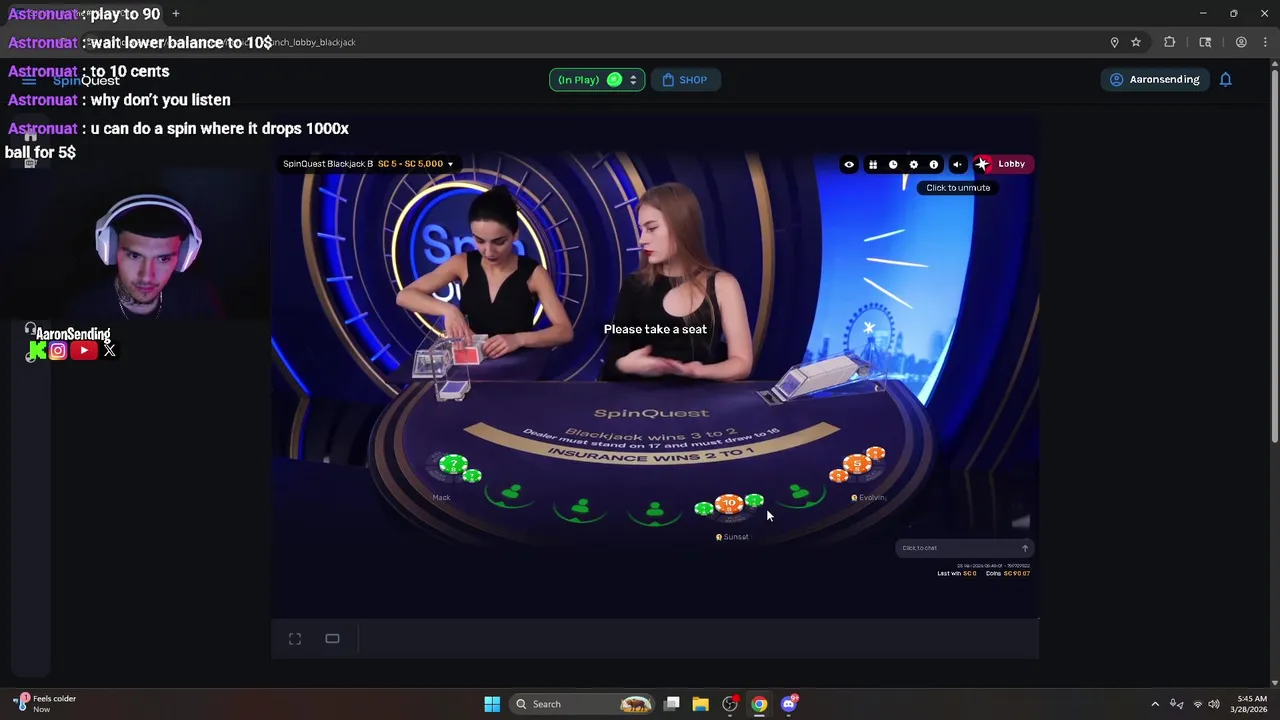
Task: Open the volume tray icon
Action: point(1214,704)
